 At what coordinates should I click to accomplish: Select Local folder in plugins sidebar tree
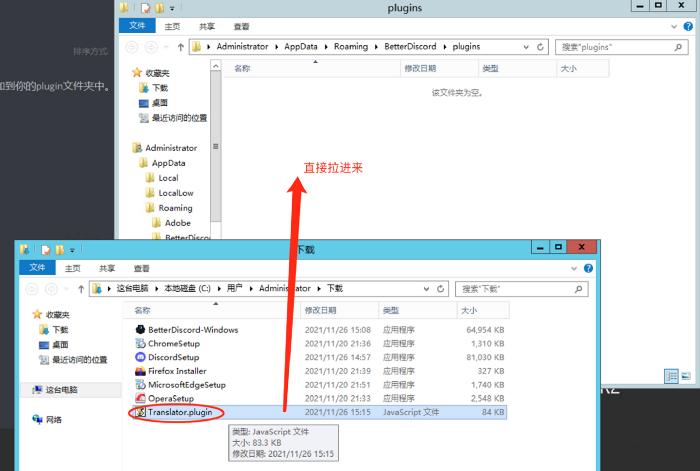tap(162, 178)
